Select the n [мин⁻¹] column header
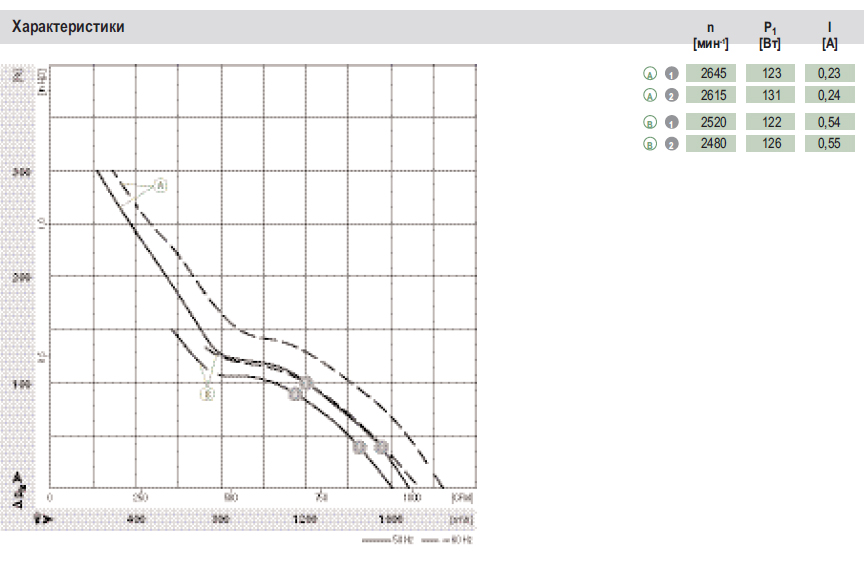864x561 pixels. click(710, 36)
